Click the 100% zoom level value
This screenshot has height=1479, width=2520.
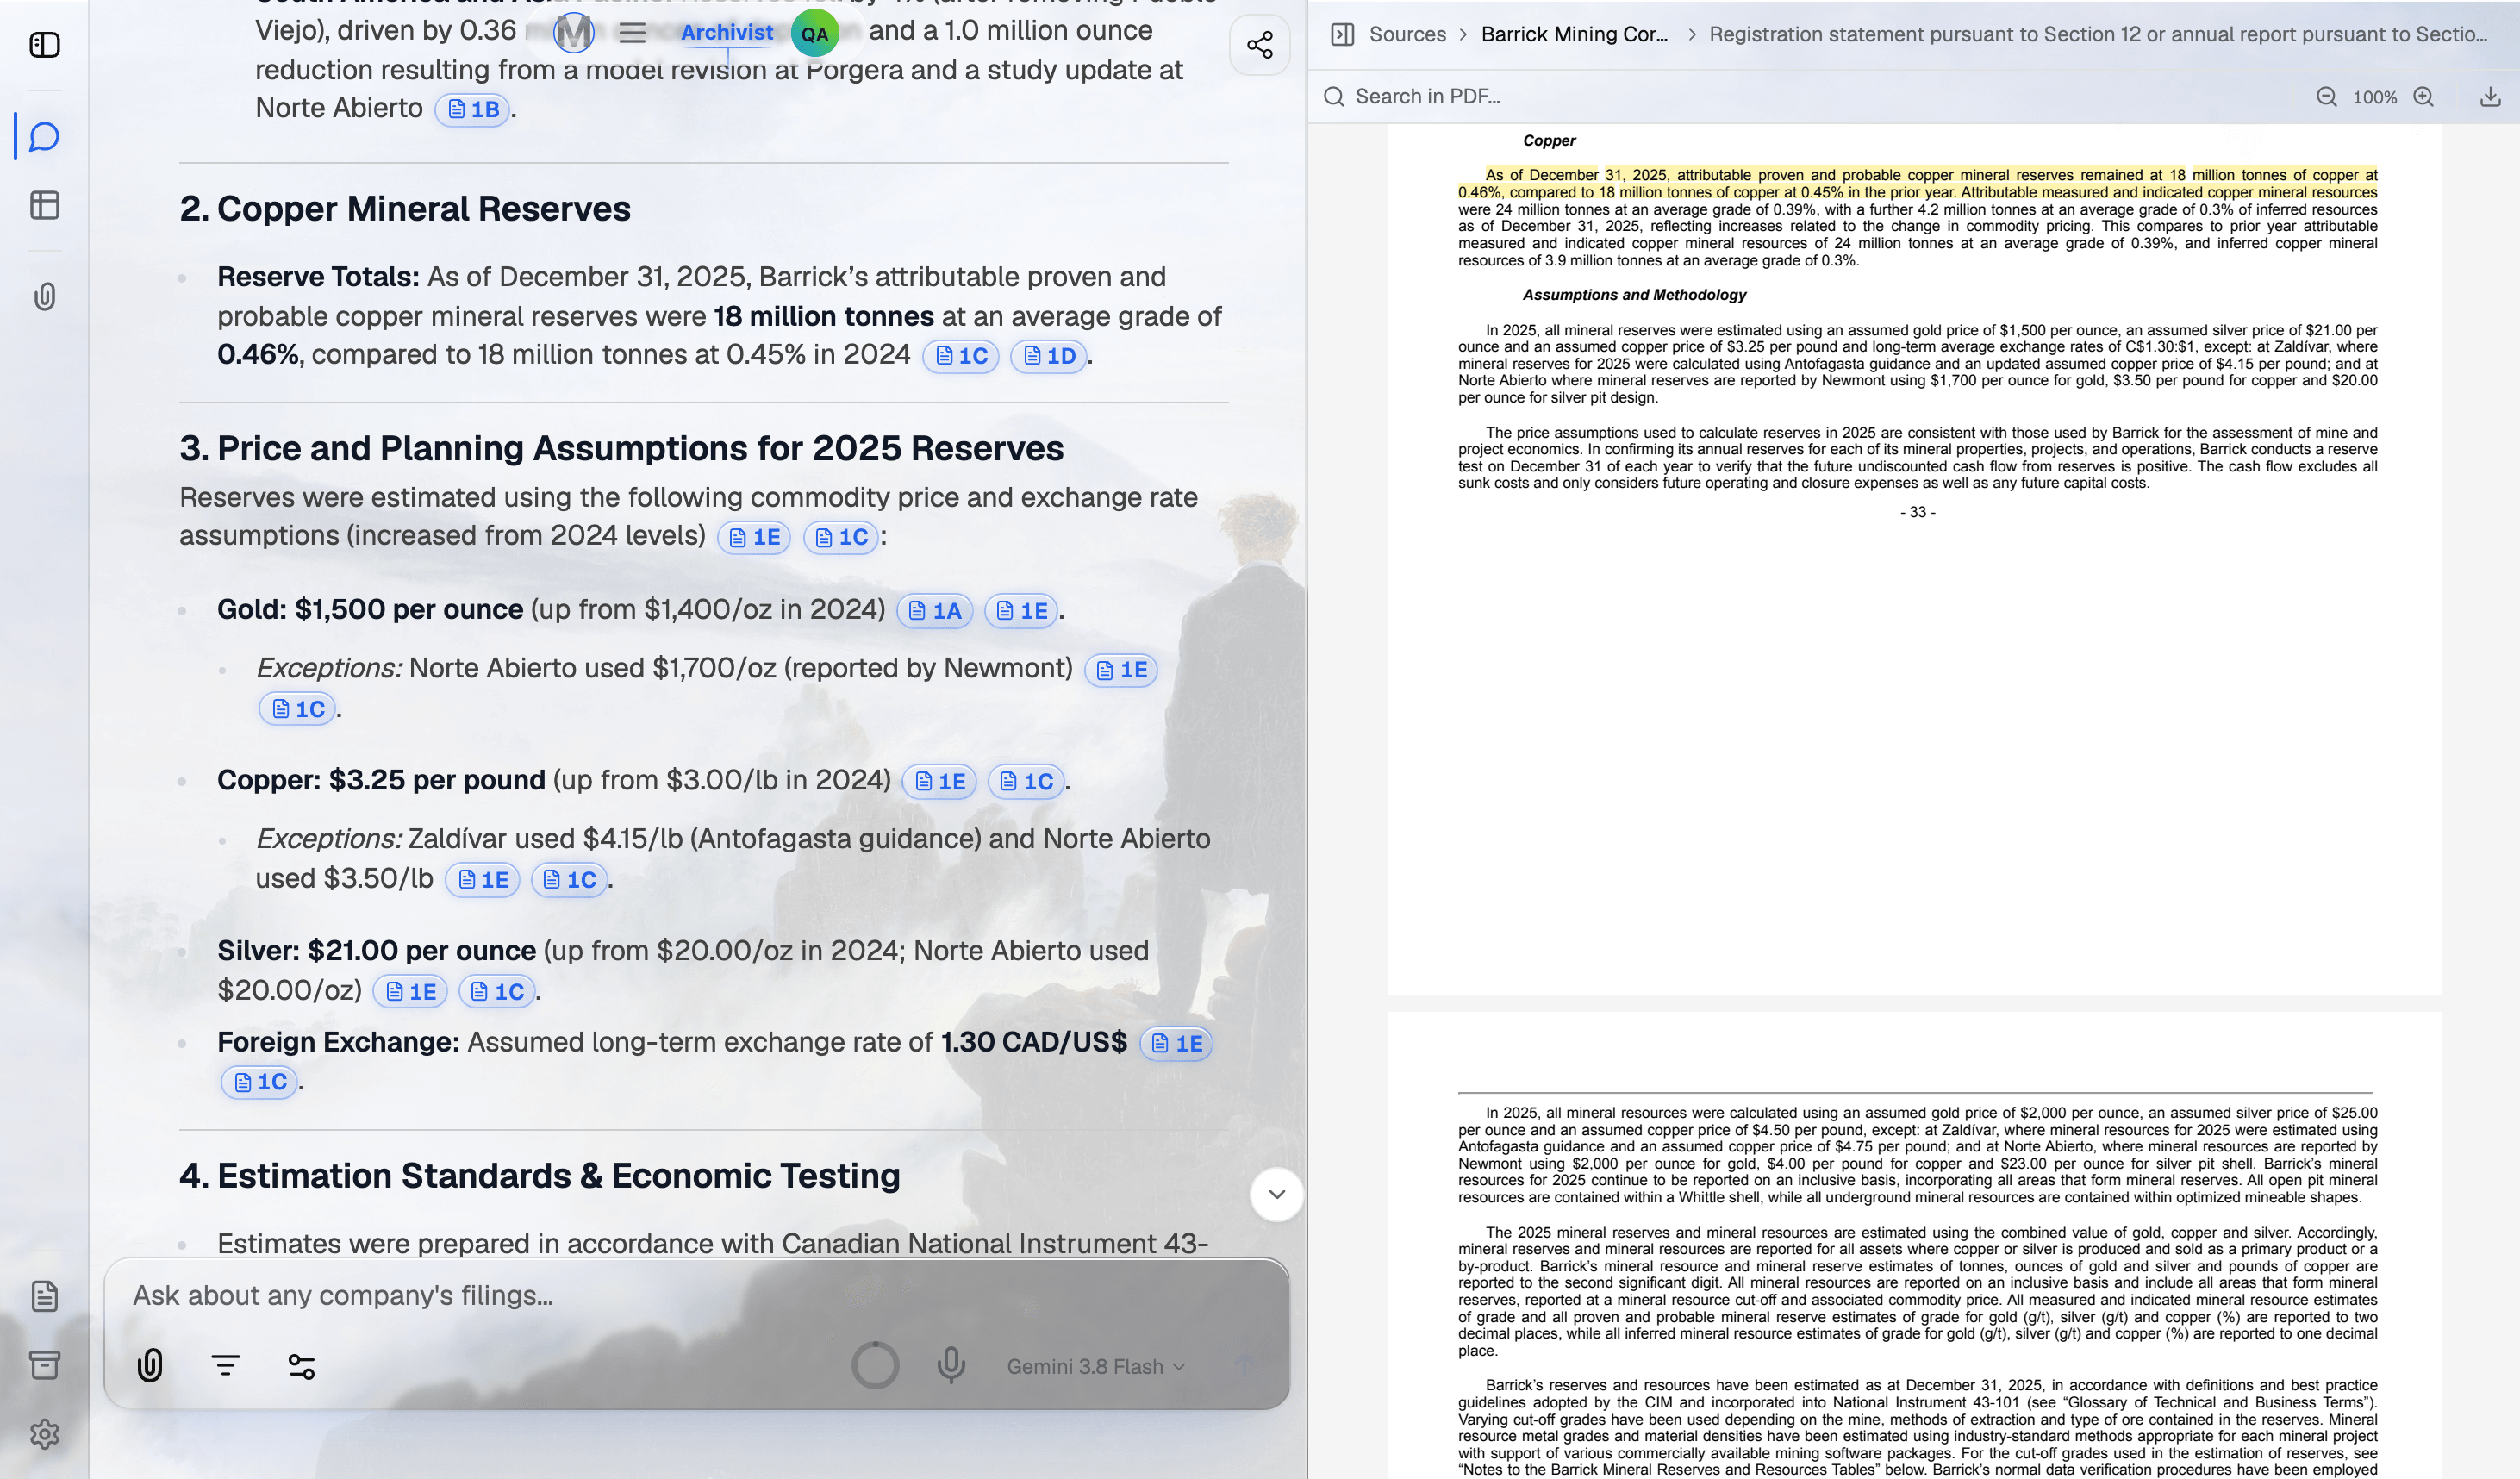coord(2374,97)
